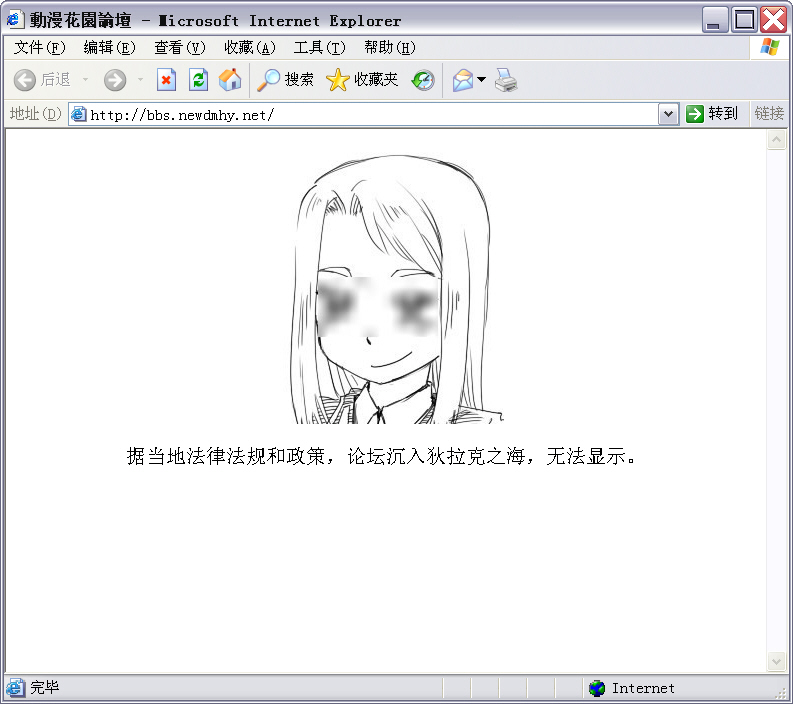Image resolution: width=793 pixels, height=704 pixels.
Task: Open the 工具(T) menu
Action: point(320,48)
